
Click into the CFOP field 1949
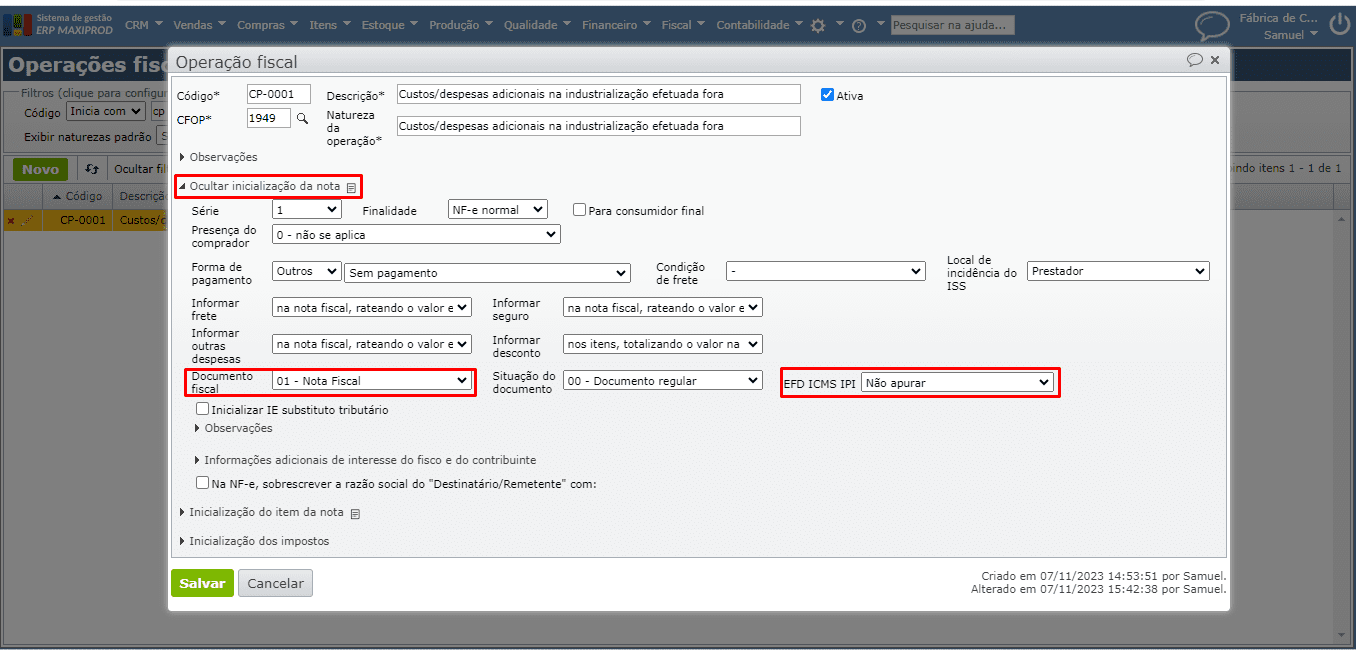pyautogui.click(x=269, y=118)
